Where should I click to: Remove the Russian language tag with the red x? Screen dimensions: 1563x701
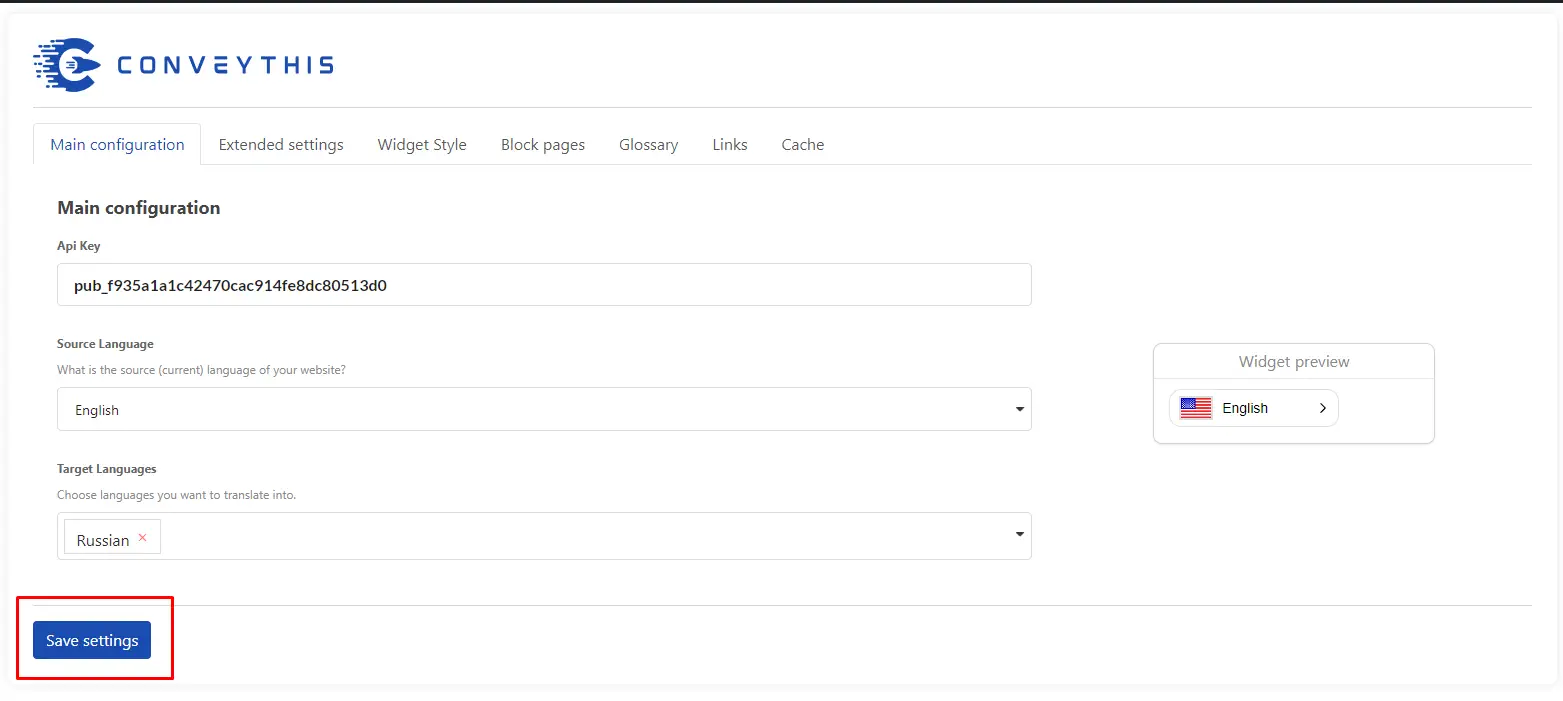142,538
